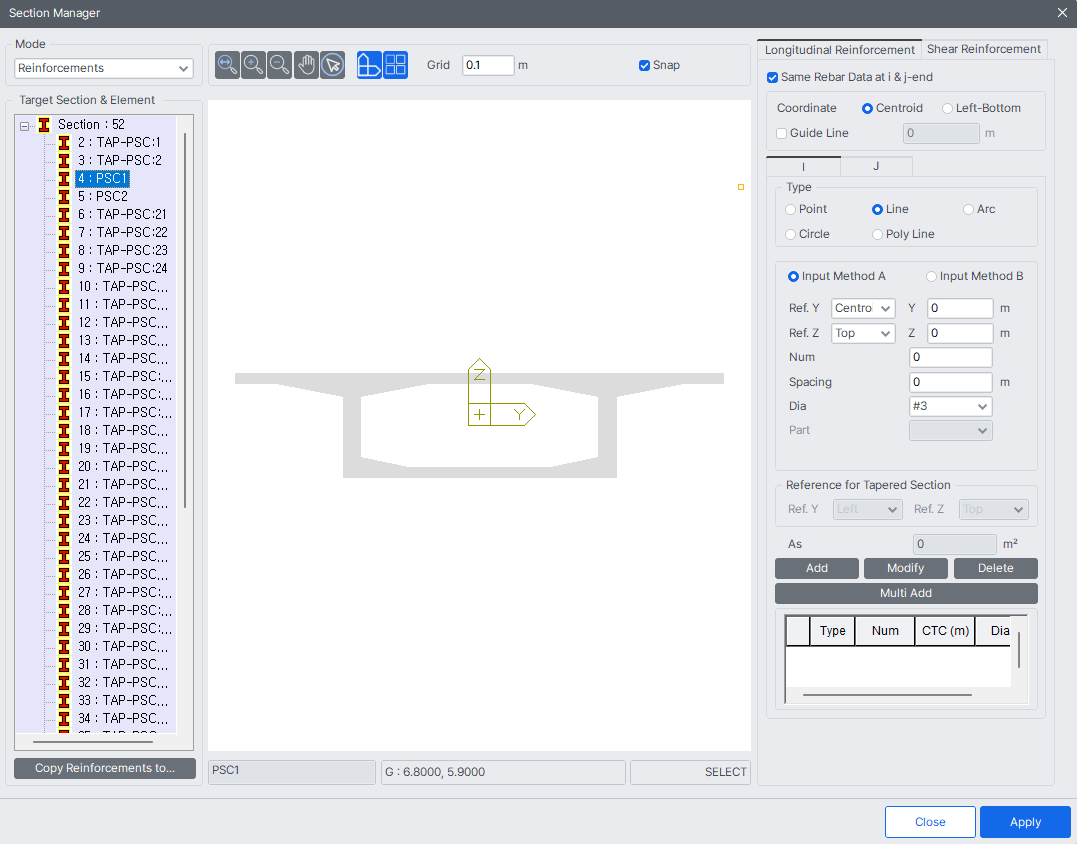Open the Ref. Y Centroid dropdown
1077x844 pixels.
pyautogui.click(x=863, y=308)
